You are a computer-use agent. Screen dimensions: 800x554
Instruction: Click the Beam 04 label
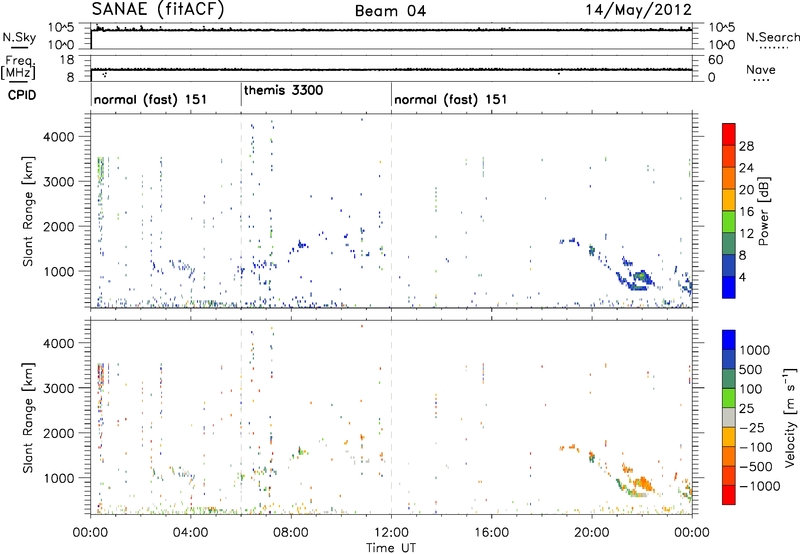pos(390,11)
